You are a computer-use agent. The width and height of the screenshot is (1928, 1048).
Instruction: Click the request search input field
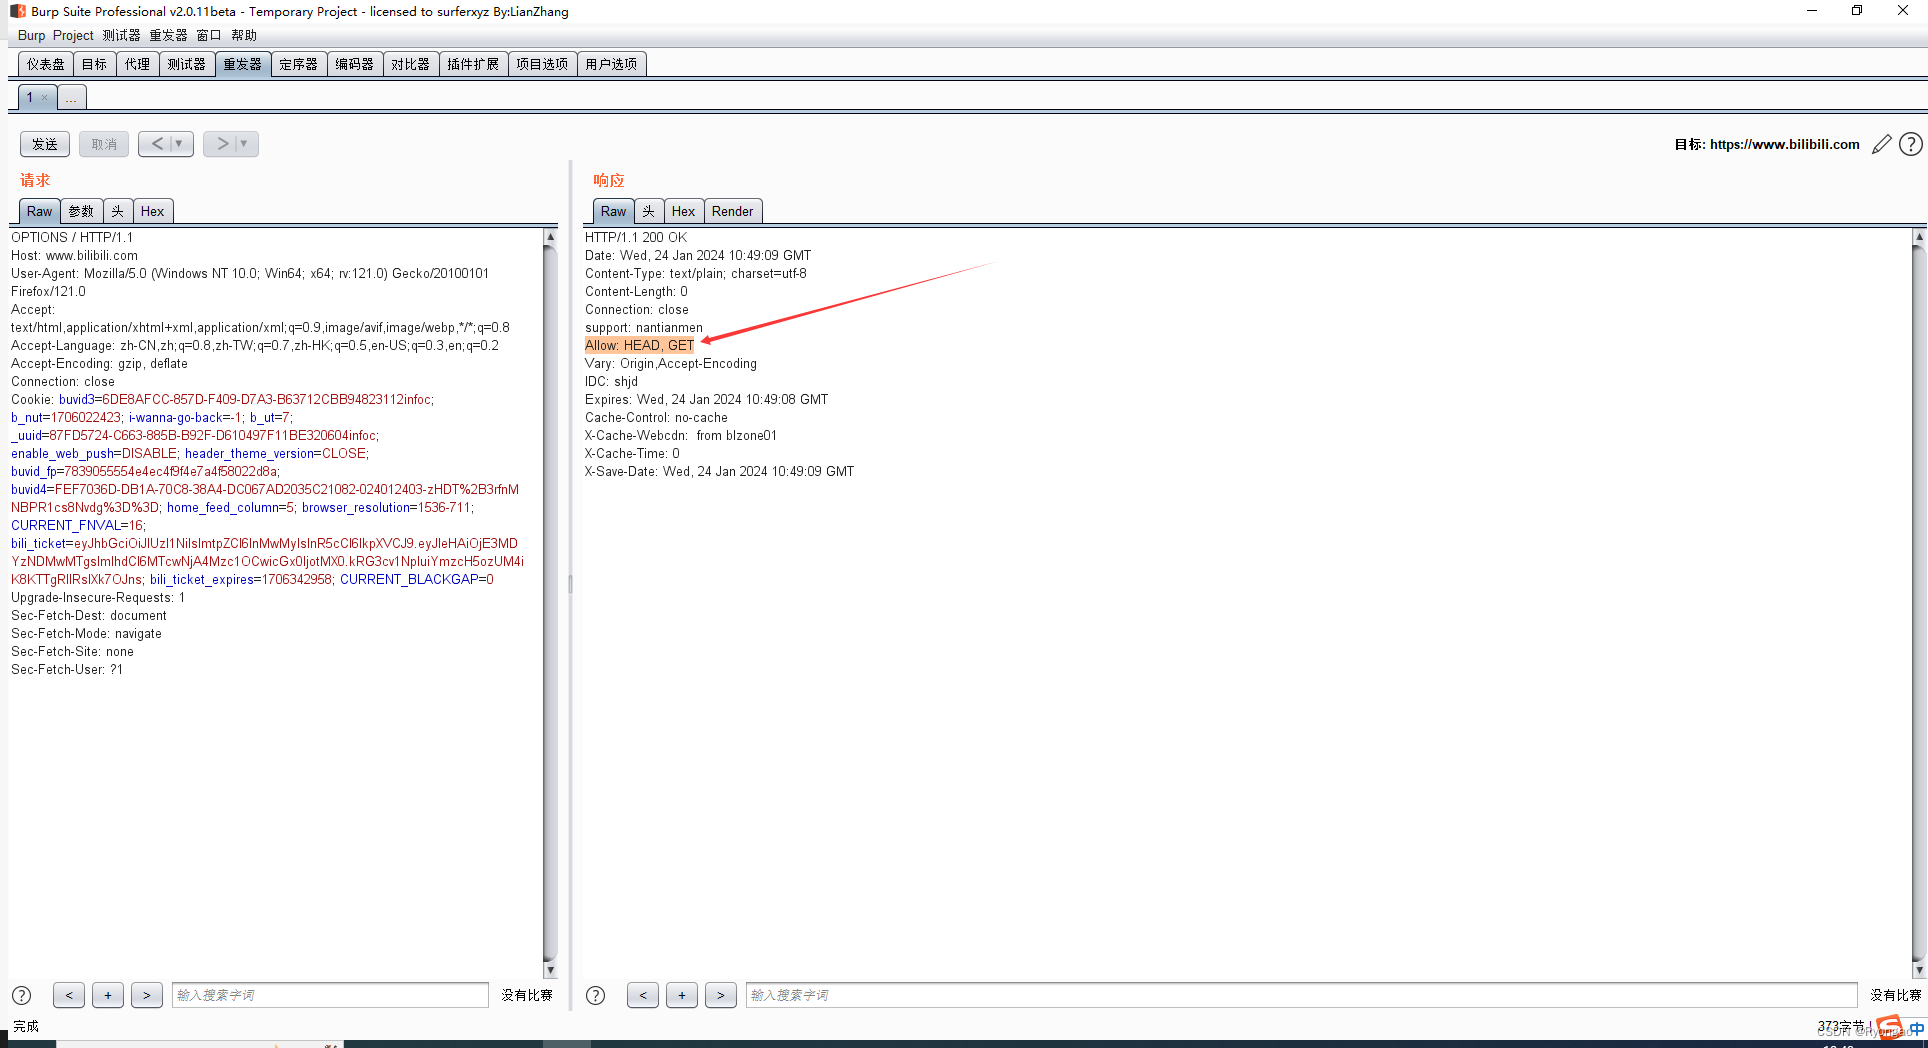point(330,995)
